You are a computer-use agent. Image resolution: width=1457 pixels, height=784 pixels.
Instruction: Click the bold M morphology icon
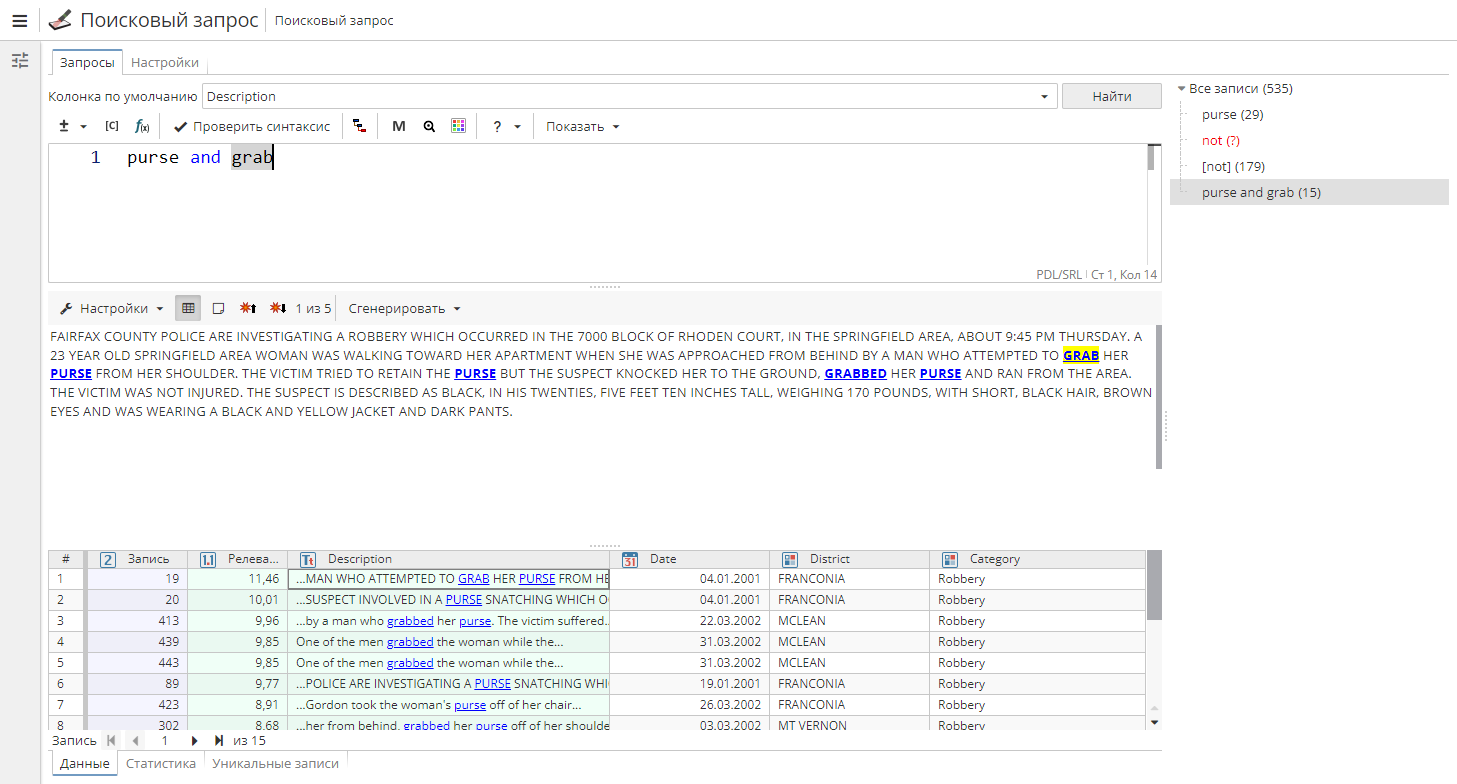399,126
